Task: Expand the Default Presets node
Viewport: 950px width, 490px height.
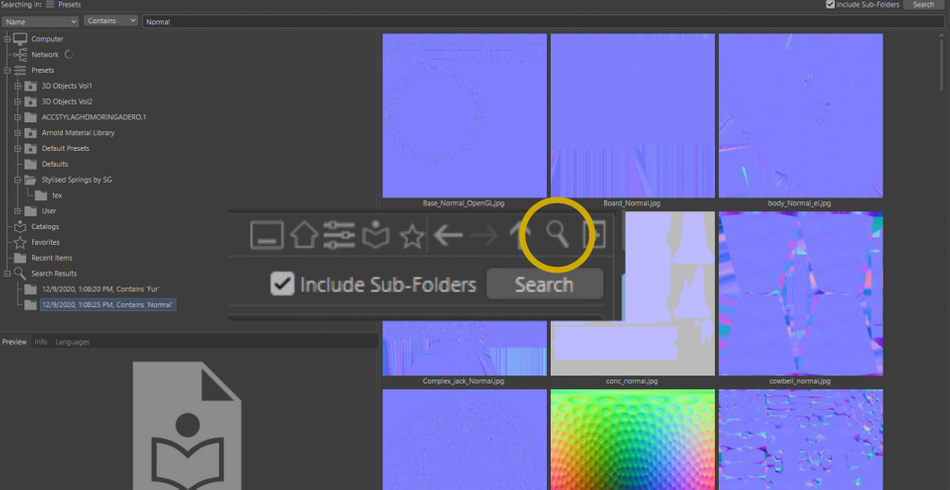Action: [18, 148]
